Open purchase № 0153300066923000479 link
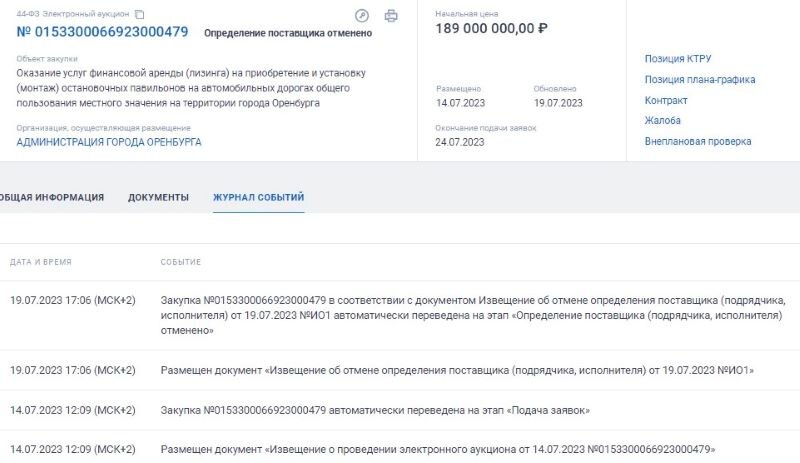 (x=103, y=32)
